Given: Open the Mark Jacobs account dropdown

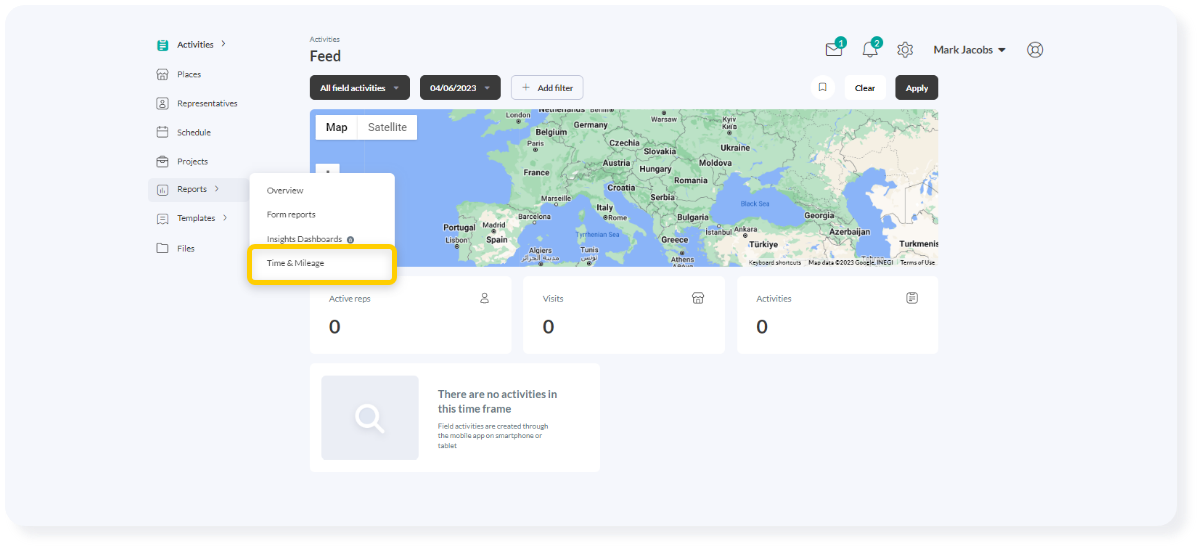Looking at the screenshot, I should [x=969, y=50].
